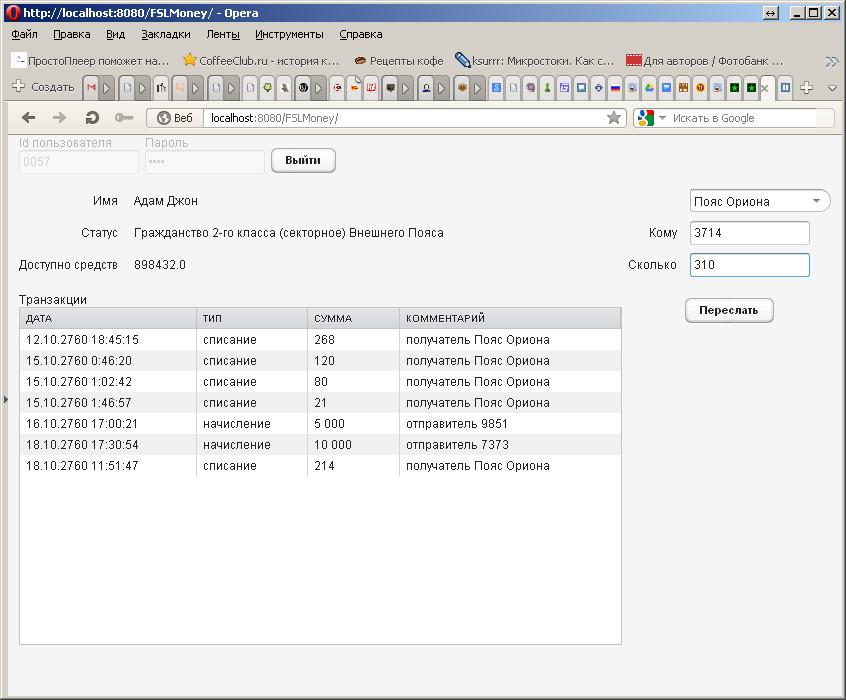Open the Рецепты кофе bookmark
This screenshot has width=846, height=700.
[x=399, y=60]
